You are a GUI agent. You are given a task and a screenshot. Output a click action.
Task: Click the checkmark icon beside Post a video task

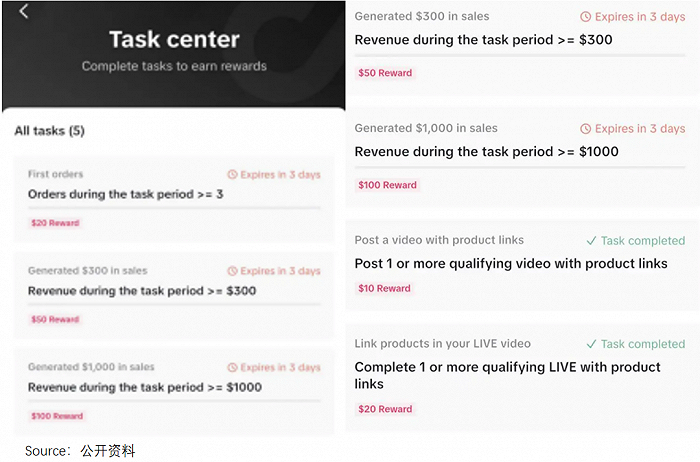click(x=591, y=241)
